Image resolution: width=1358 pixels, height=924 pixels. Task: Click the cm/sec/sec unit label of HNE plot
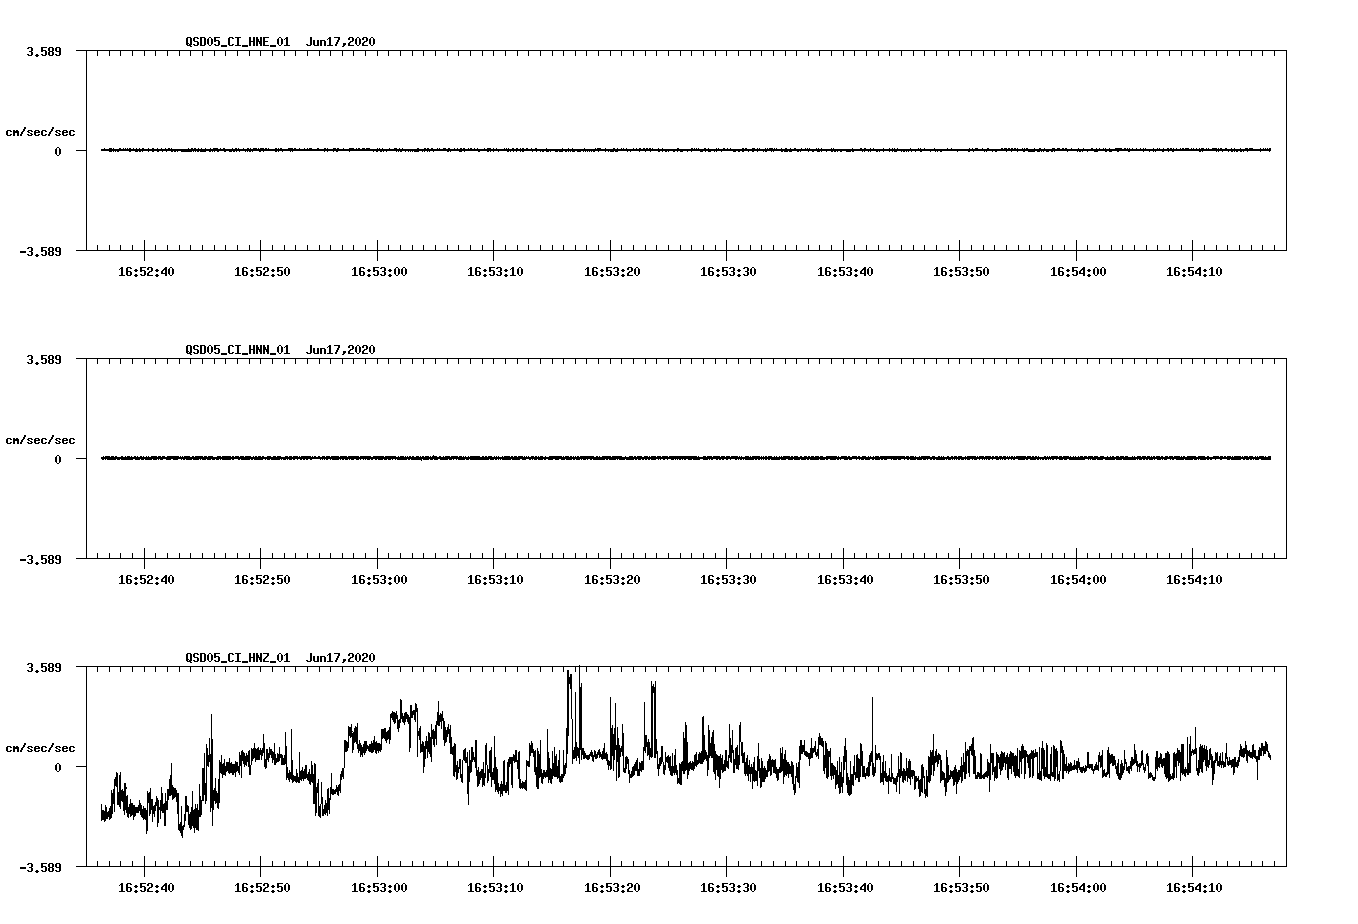40,132
